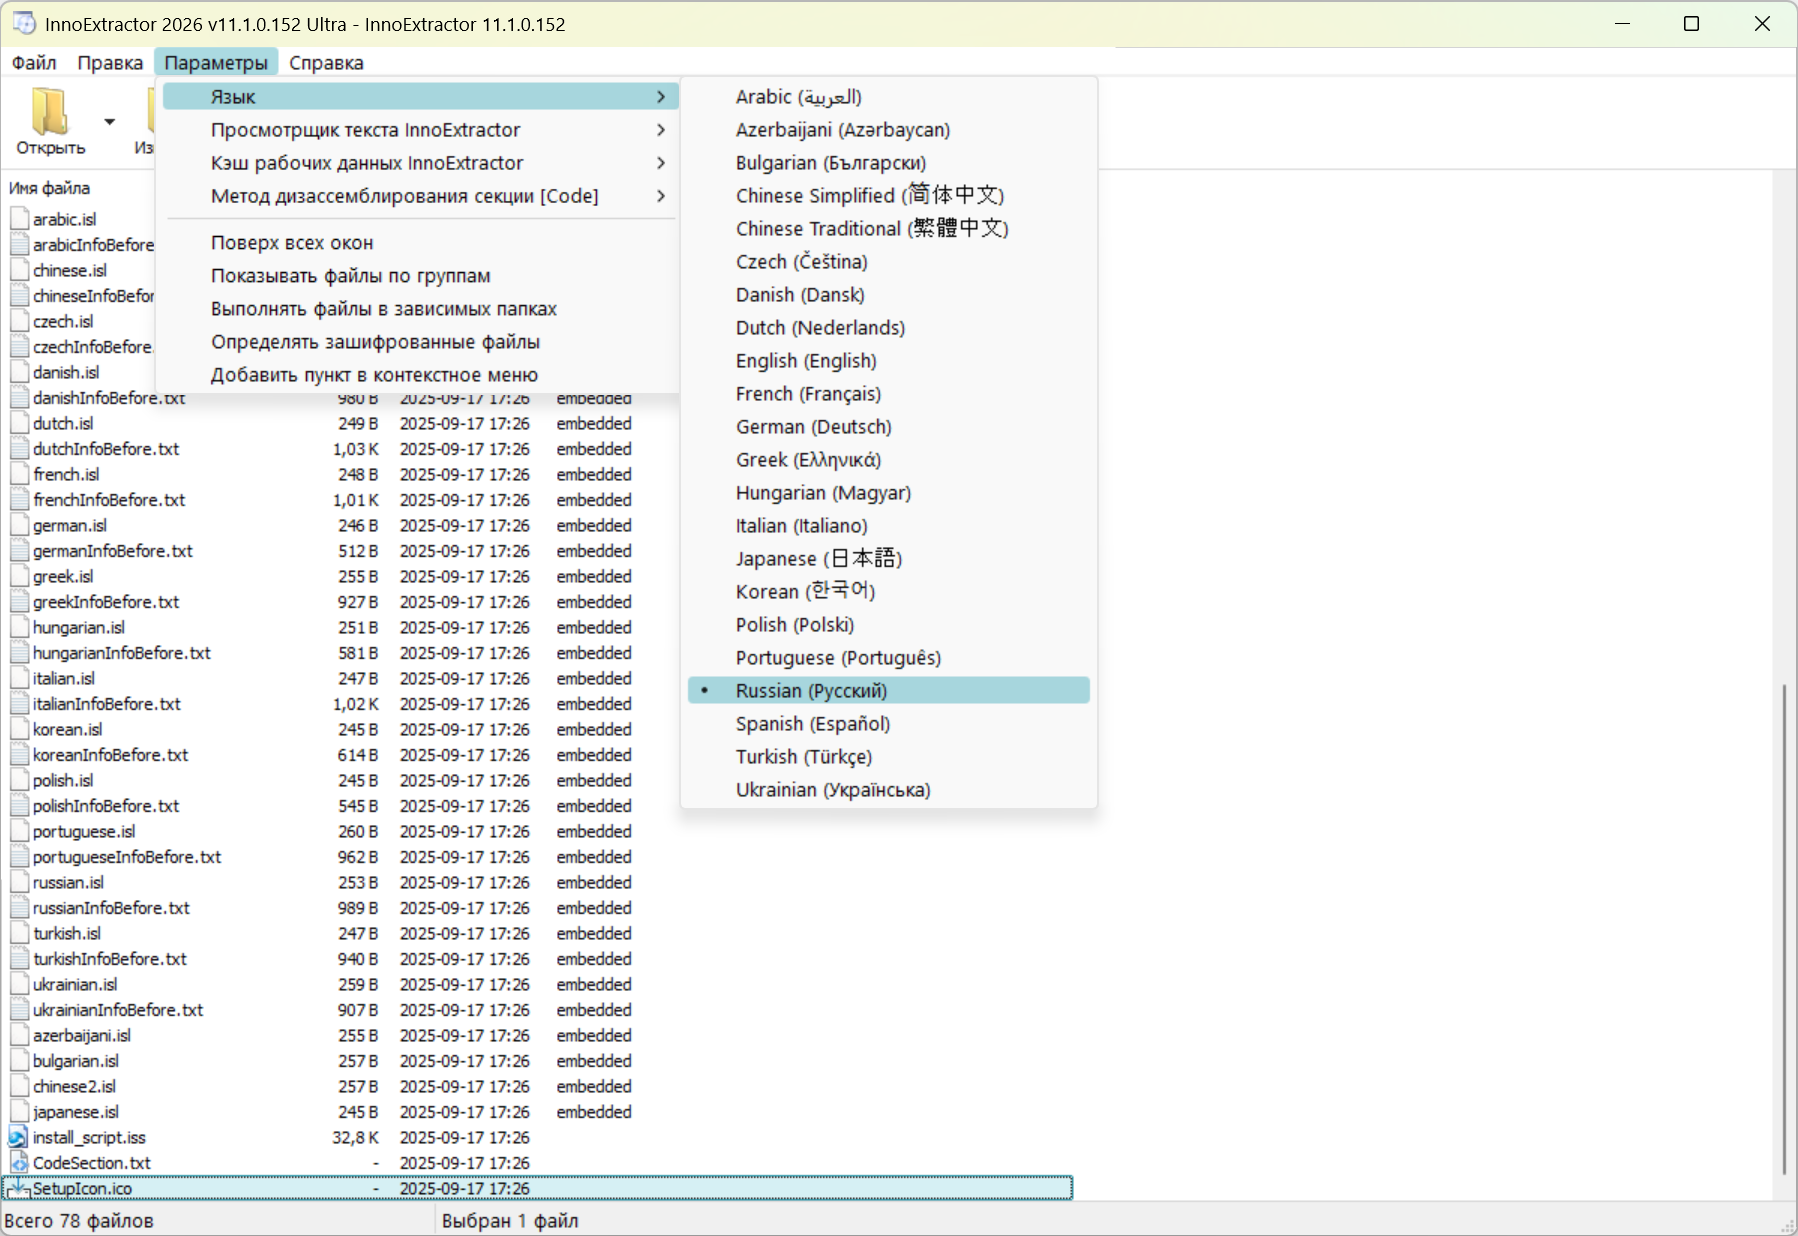
Task: Click the CodeSection.txt file icon
Action: (18, 1163)
